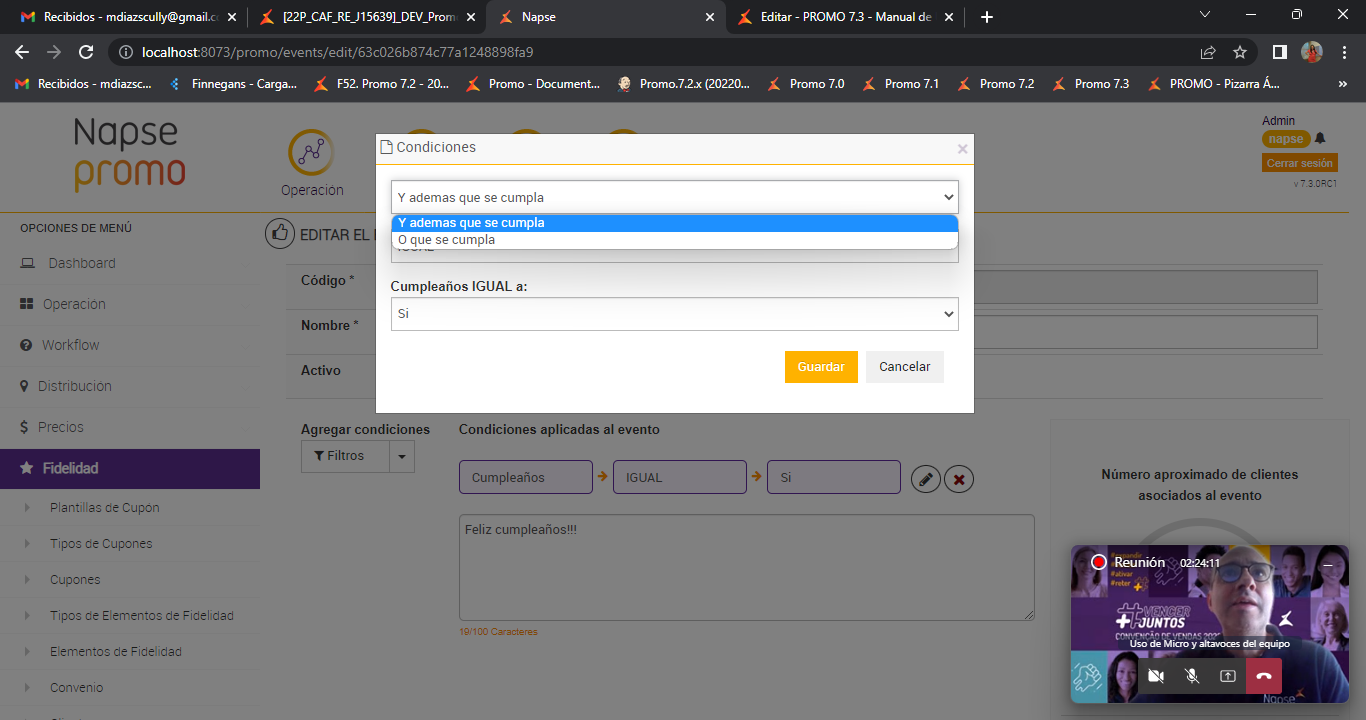Click the 'Feliz cumpleaños!!!' text area
Viewport: 1366px width, 720px height.
[746, 568]
